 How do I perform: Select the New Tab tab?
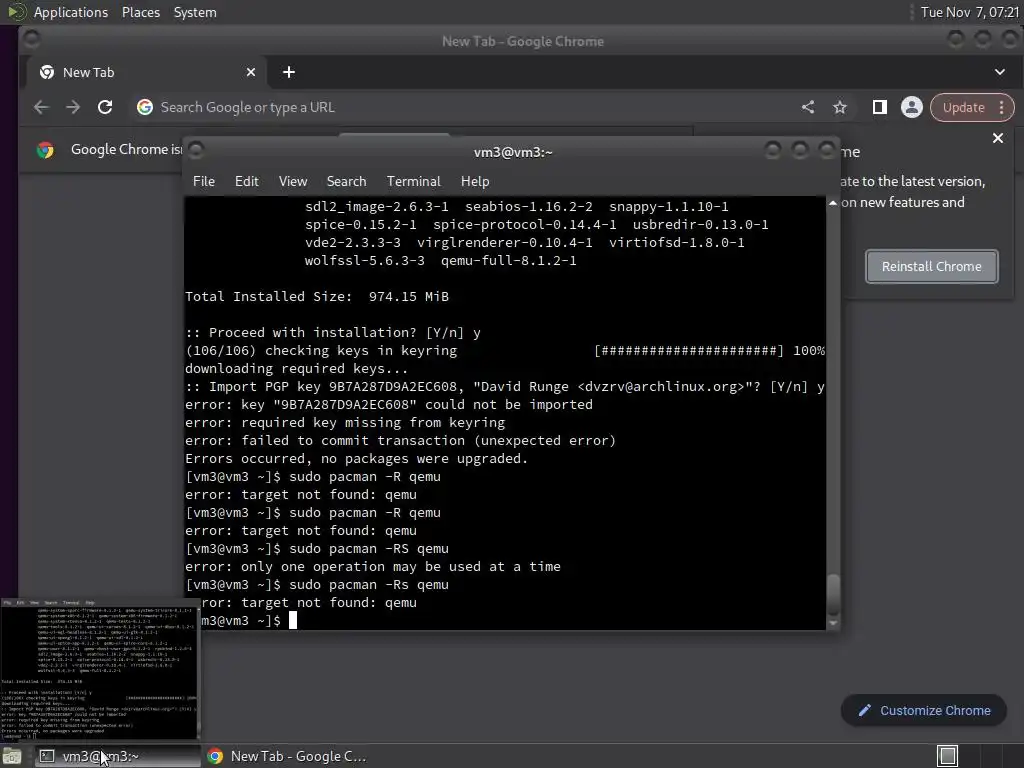(x=147, y=72)
